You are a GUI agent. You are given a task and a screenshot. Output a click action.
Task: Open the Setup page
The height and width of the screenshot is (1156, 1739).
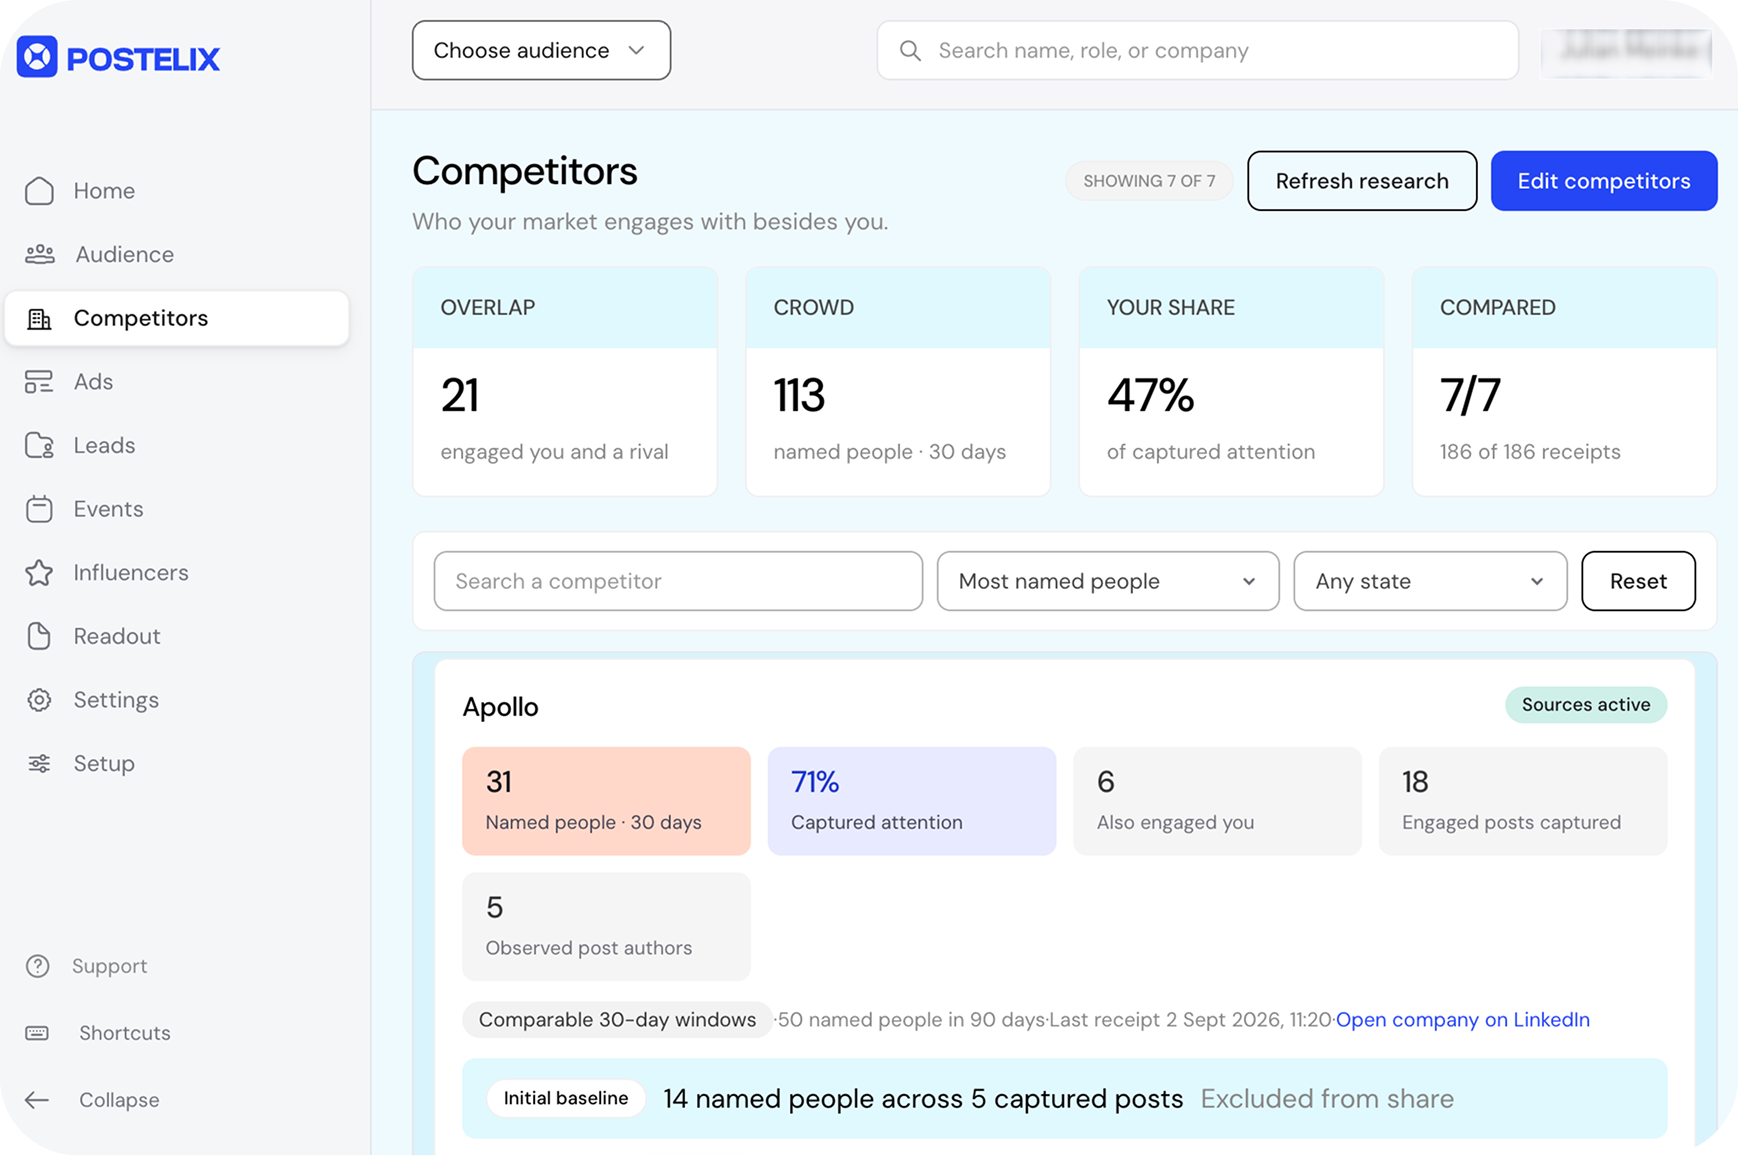coord(177,764)
